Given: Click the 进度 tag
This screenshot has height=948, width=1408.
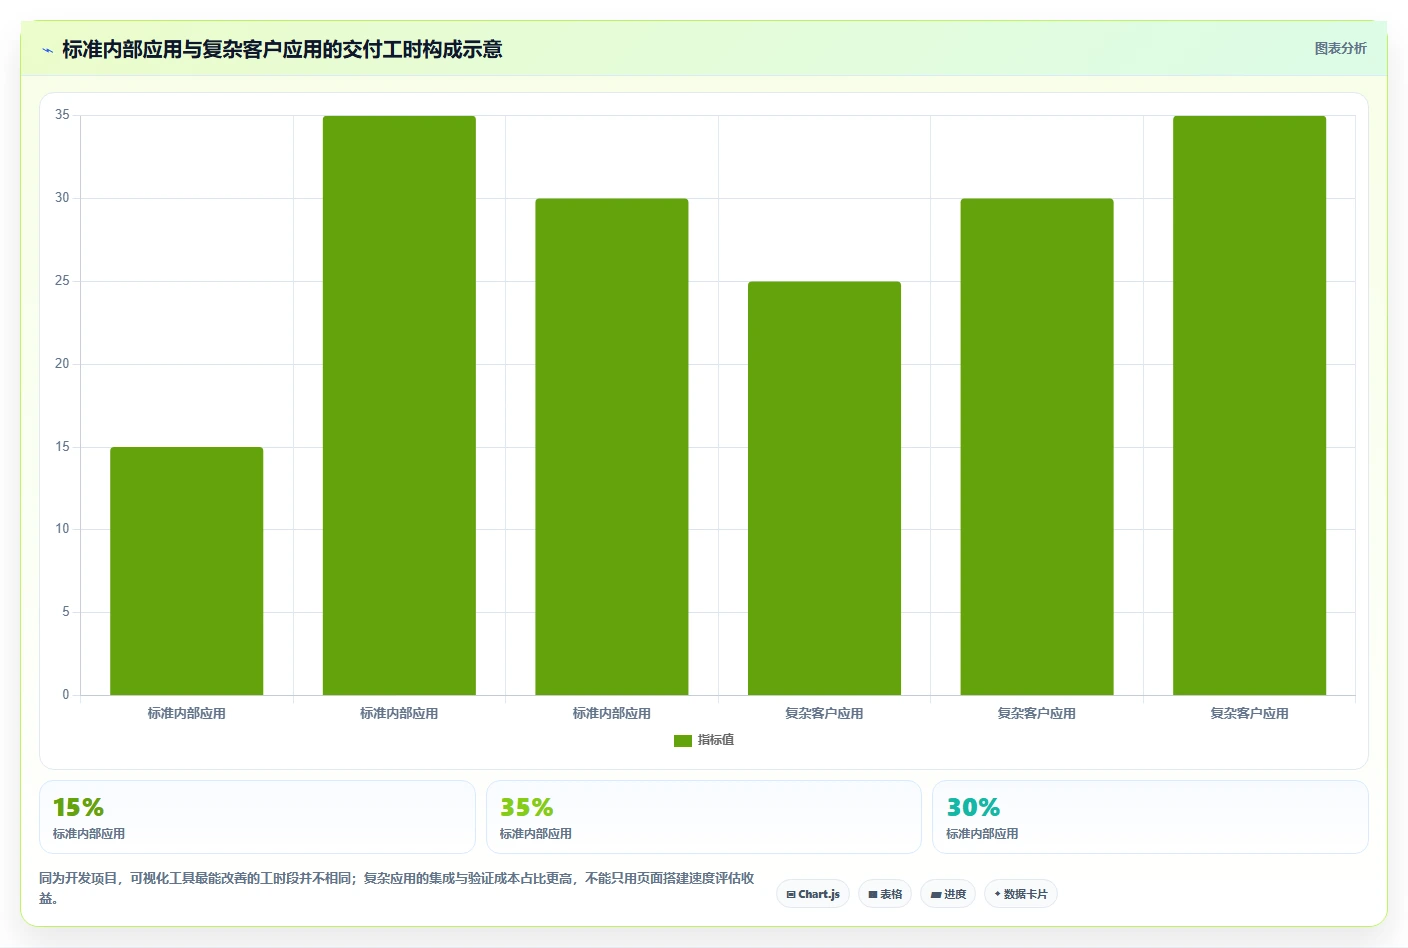Looking at the screenshot, I should [x=948, y=894].
